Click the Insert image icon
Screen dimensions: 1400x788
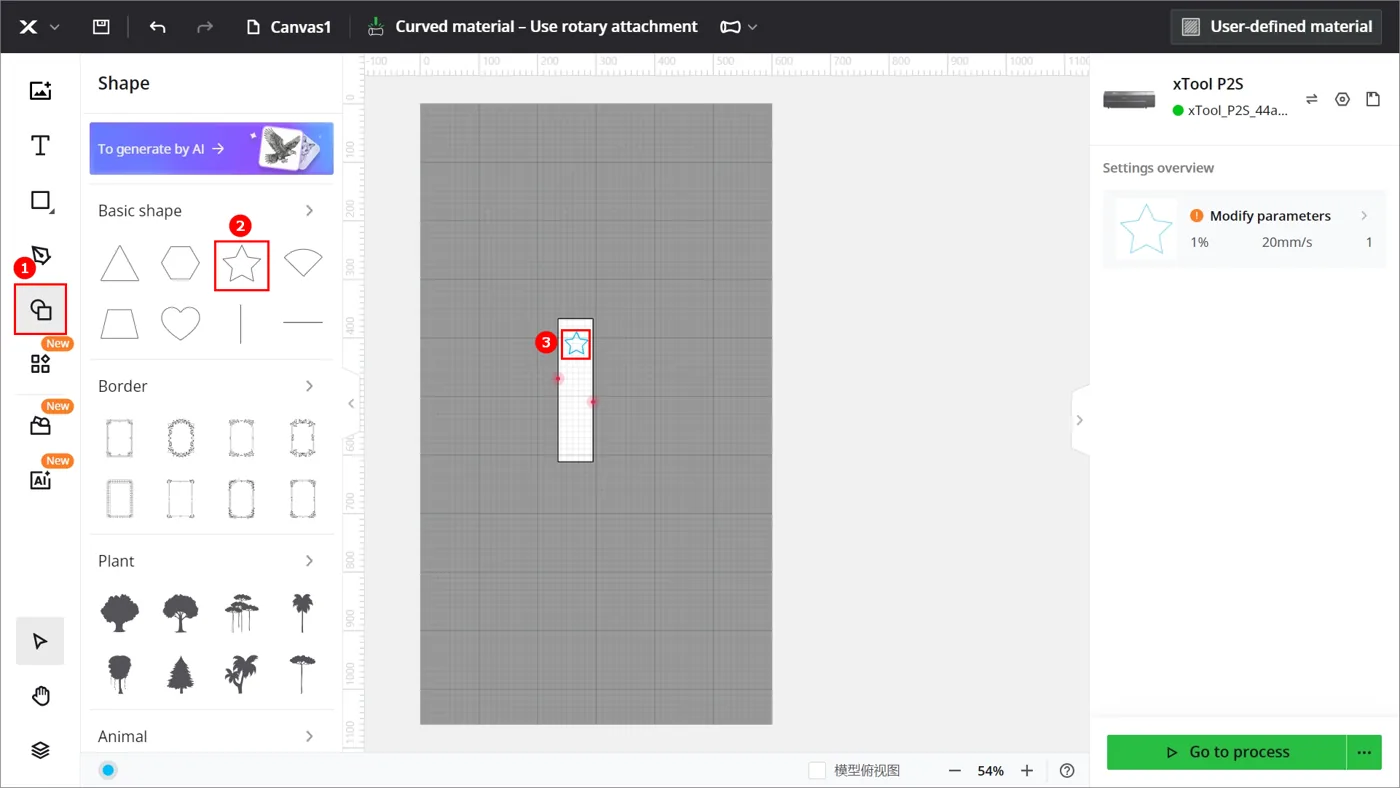(x=40, y=91)
